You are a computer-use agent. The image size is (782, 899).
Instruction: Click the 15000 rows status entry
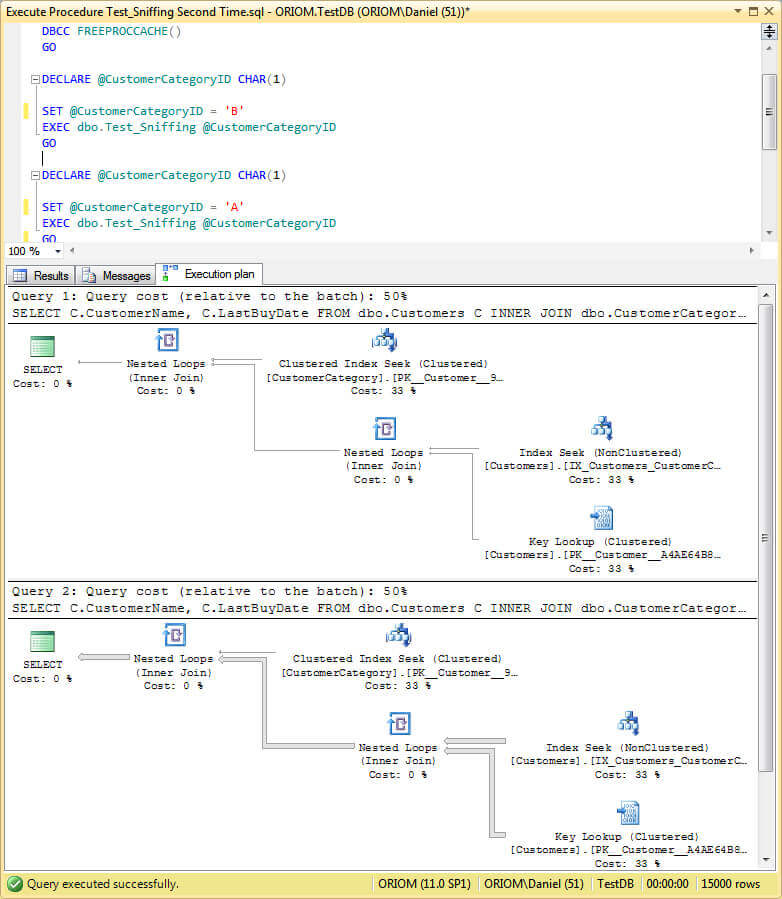tap(730, 884)
